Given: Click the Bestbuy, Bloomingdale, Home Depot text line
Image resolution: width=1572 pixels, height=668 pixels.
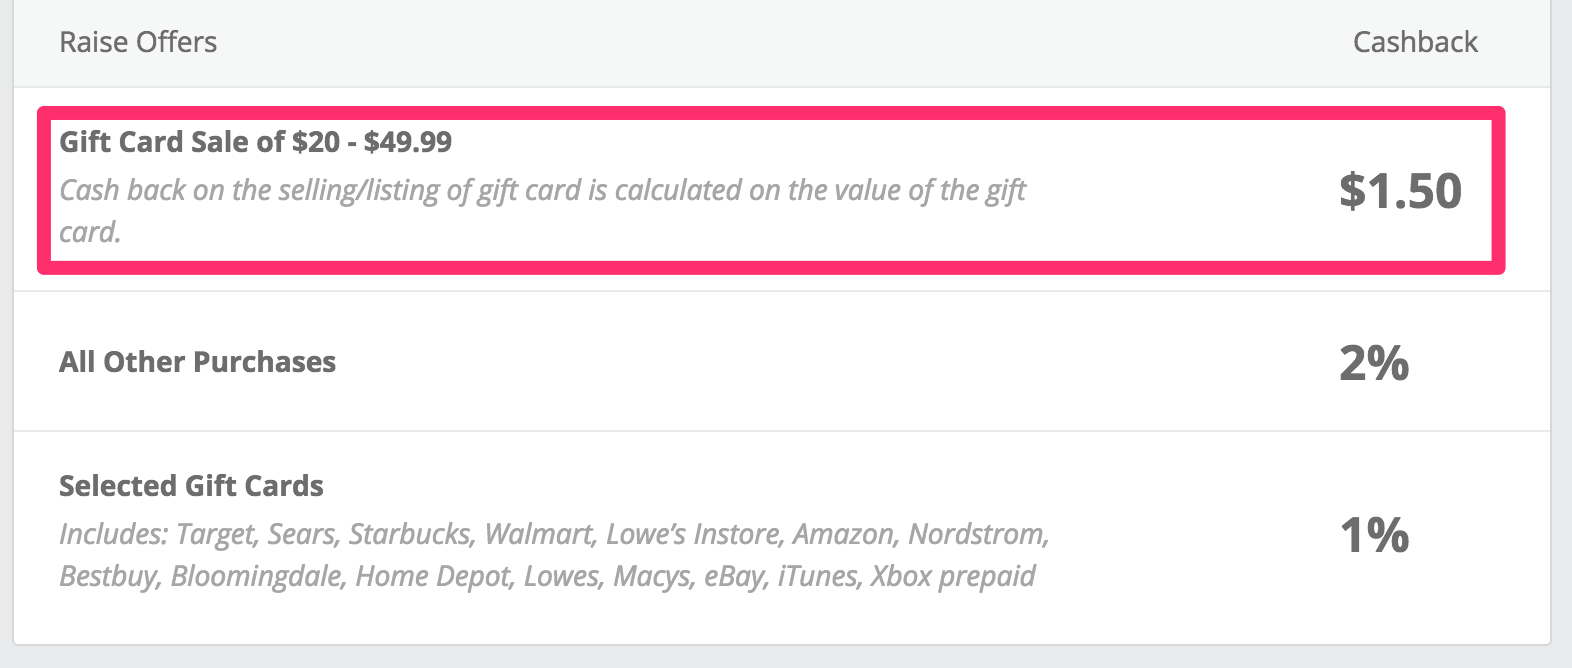Looking at the screenshot, I should coord(547,576).
